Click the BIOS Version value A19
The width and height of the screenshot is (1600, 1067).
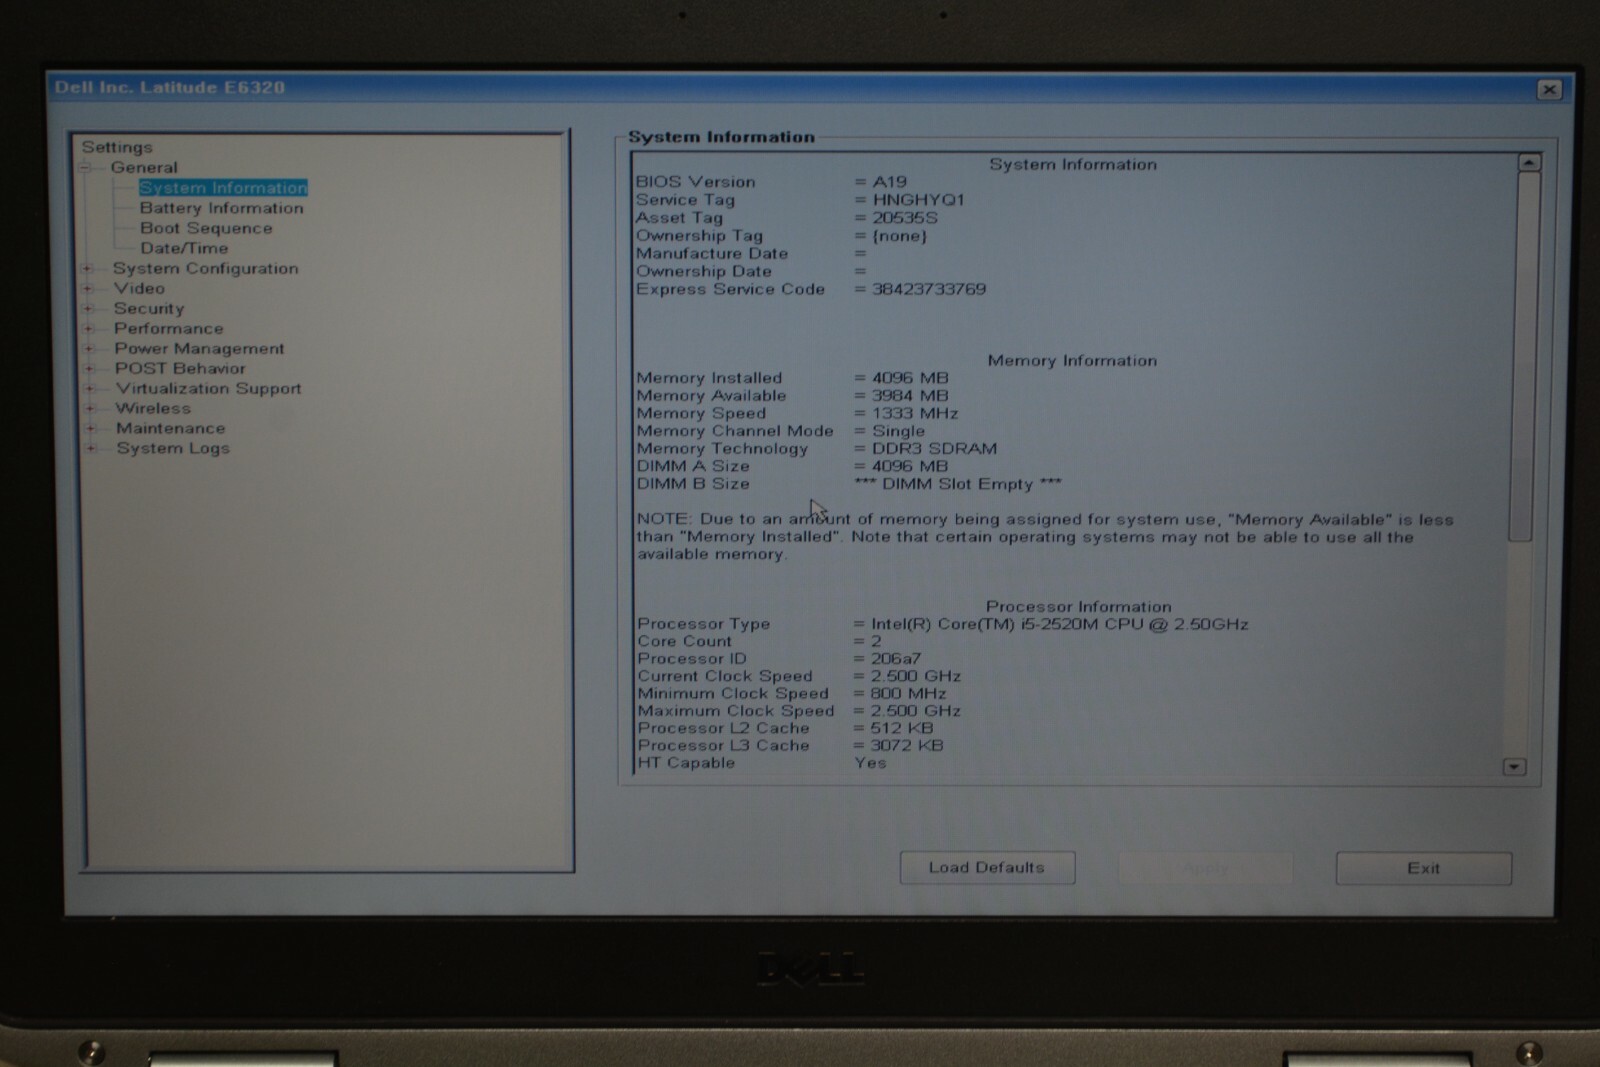[x=889, y=182]
